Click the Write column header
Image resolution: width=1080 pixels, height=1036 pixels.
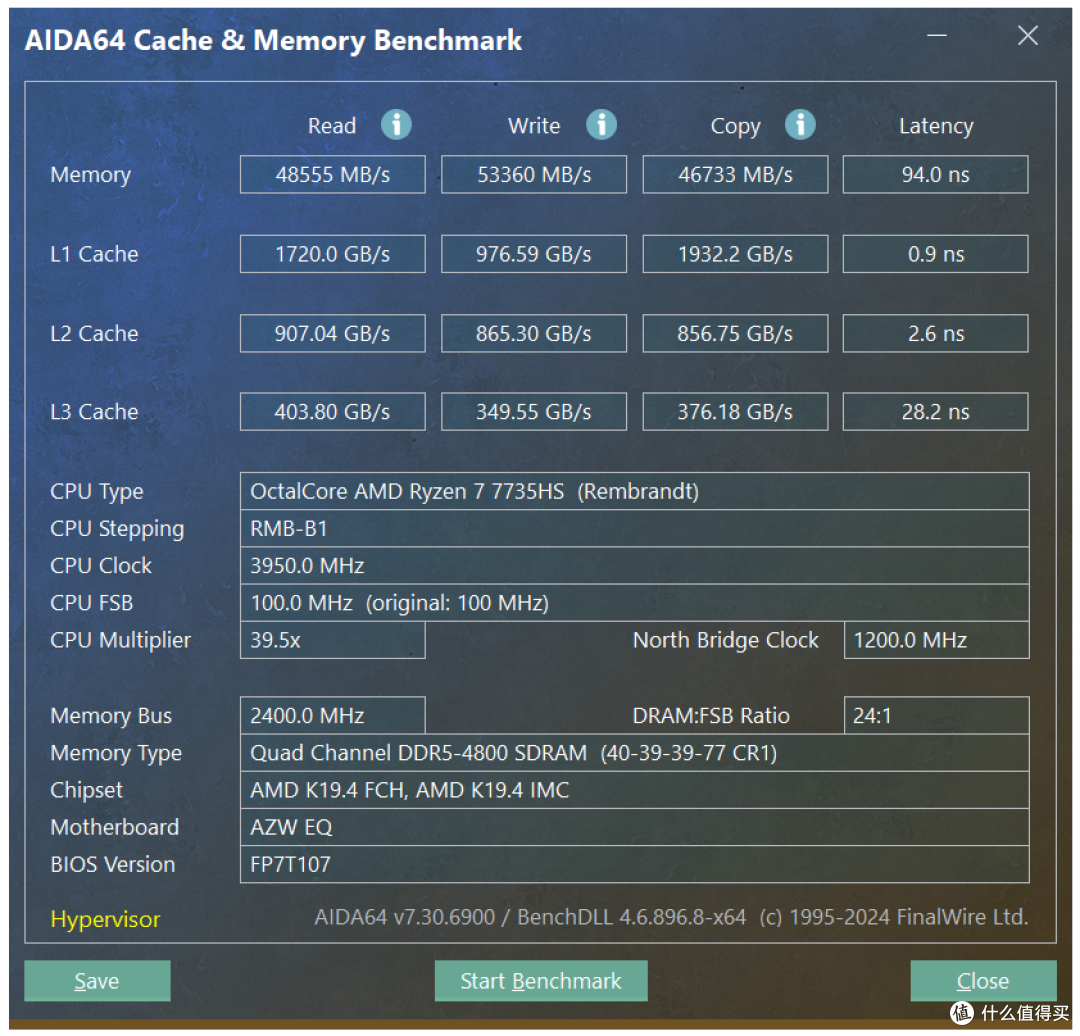(534, 126)
